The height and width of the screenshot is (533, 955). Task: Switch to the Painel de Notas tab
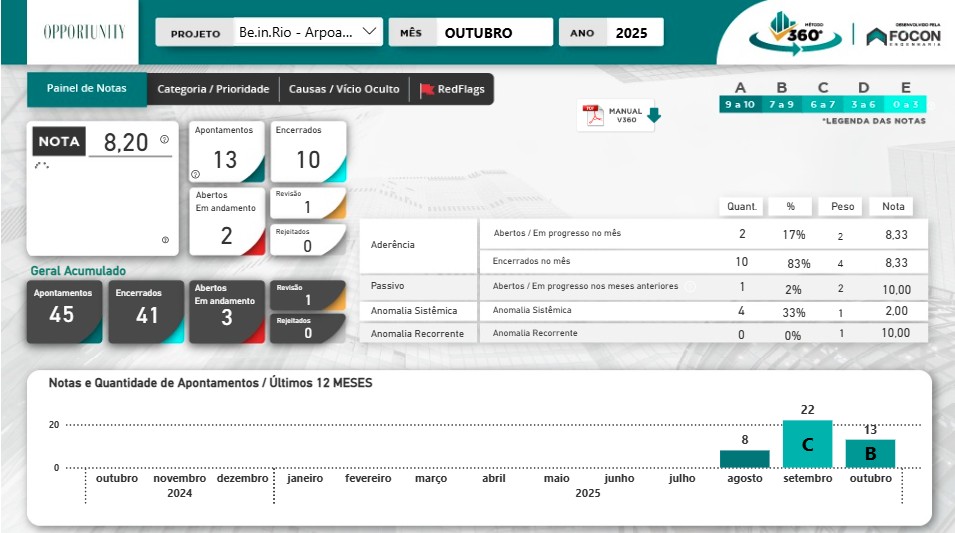pos(87,88)
